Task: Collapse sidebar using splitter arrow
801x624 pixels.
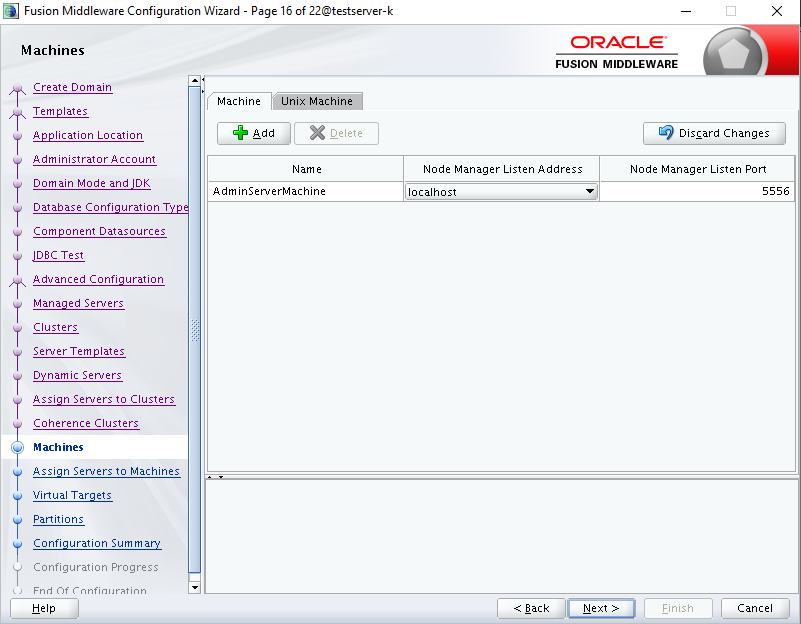Action: tap(203, 80)
